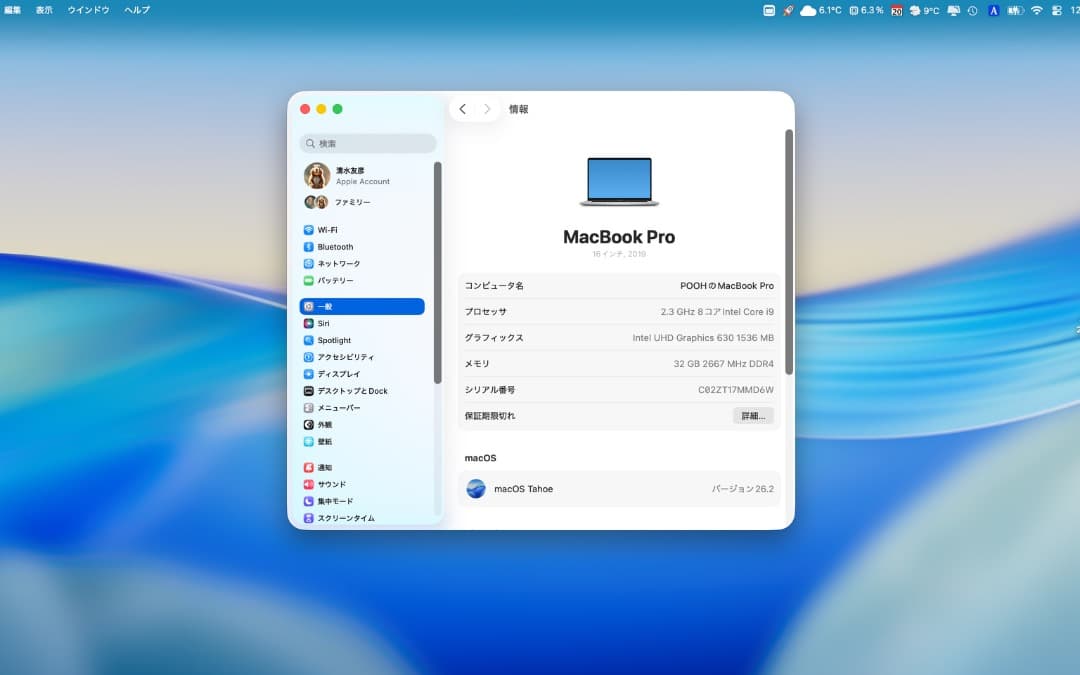Open the 編集 menu
The width and height of the screenshot is (1080, 675).
(12, 10)
